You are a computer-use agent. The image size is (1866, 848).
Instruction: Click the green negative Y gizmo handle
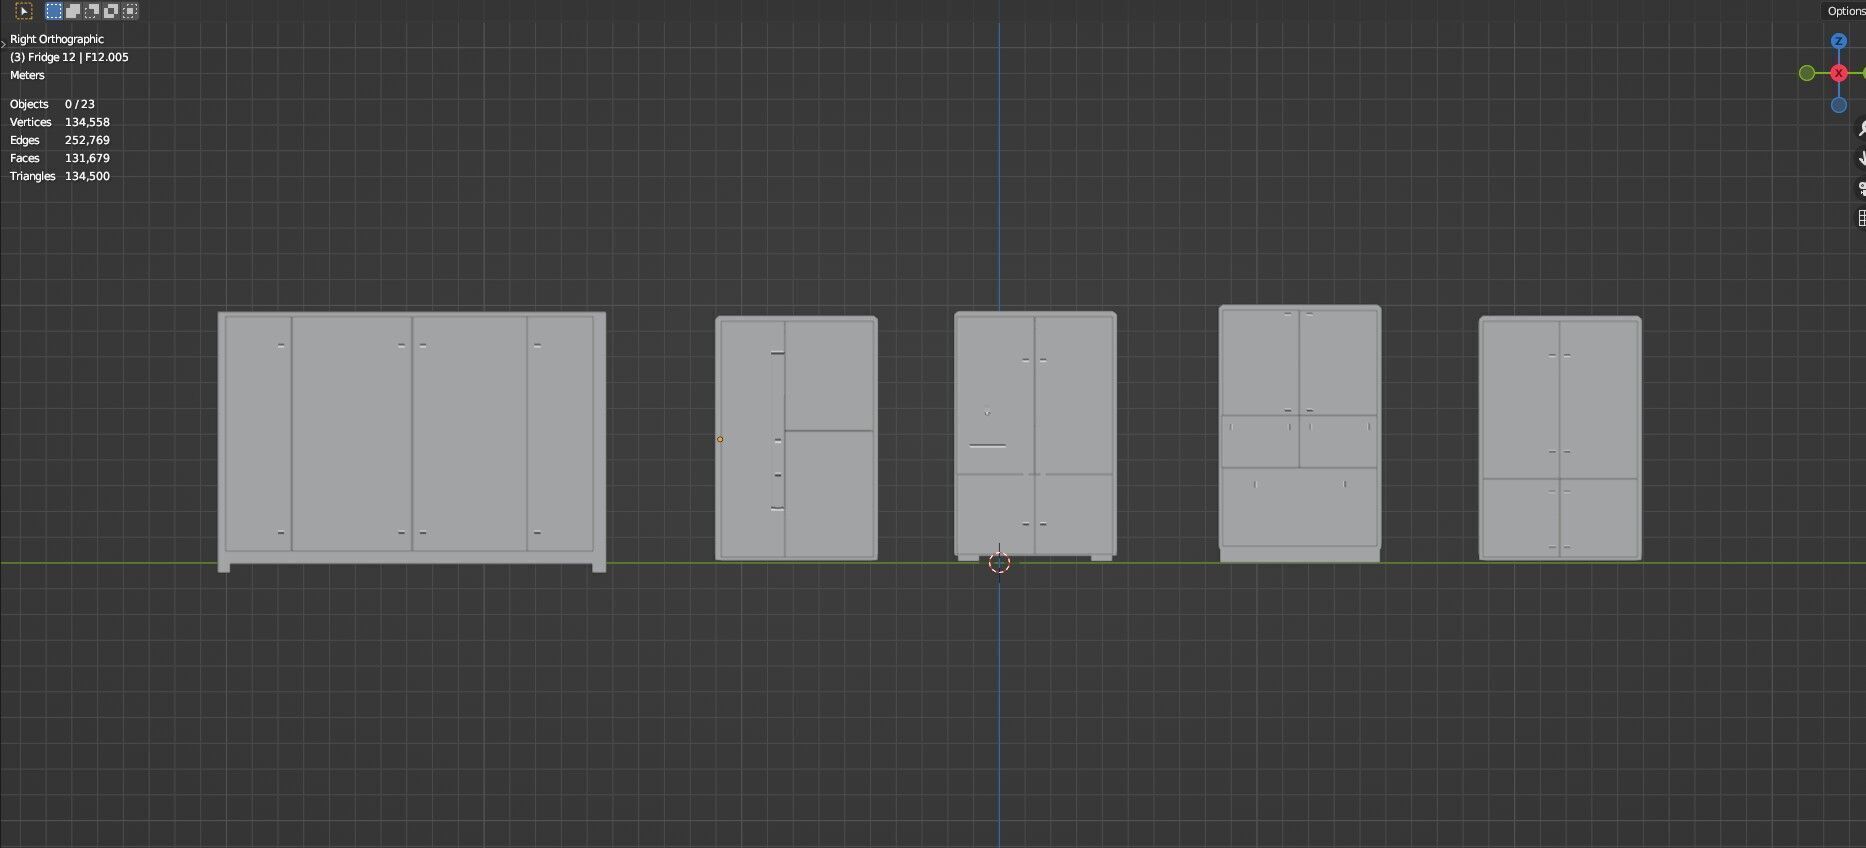point(1807,73)
